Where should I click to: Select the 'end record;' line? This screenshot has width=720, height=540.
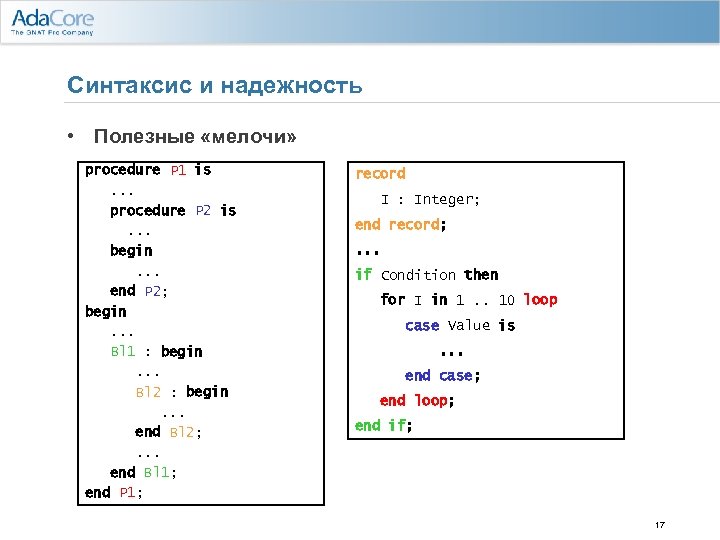point(400,225)
